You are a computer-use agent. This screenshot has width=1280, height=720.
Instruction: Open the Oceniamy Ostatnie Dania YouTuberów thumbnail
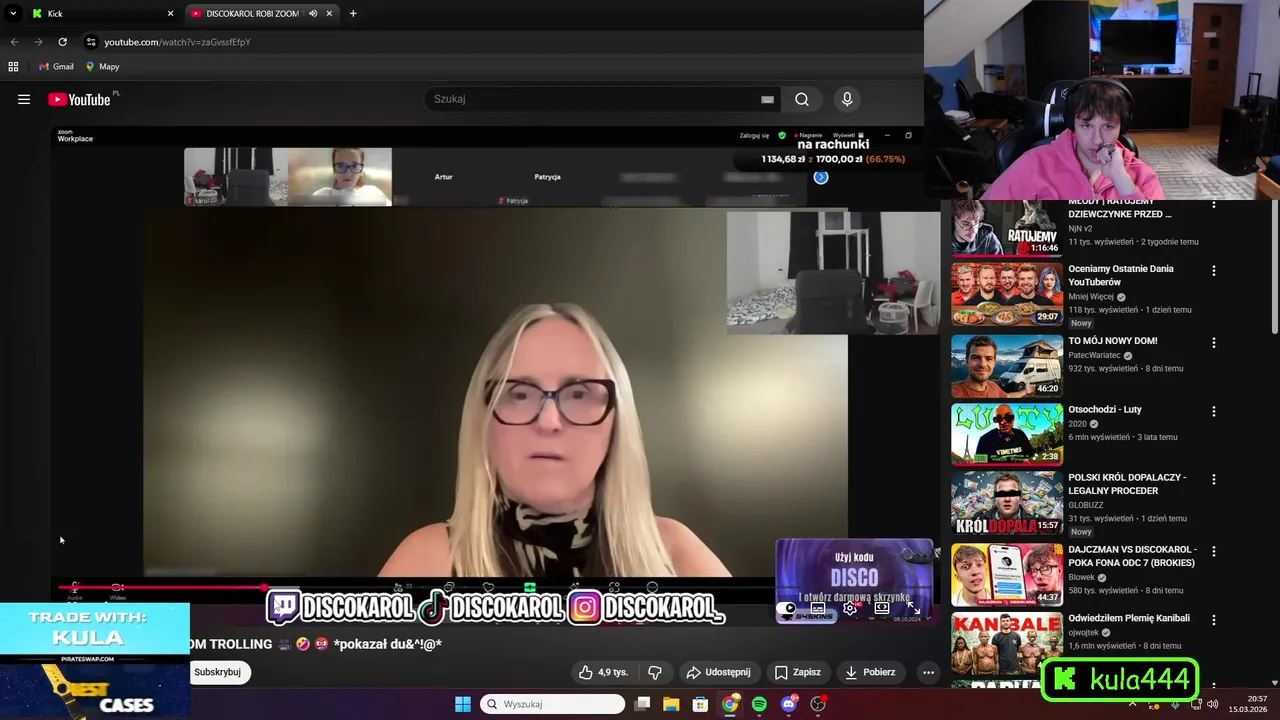pyautogui.click(x=1006, y=294)
